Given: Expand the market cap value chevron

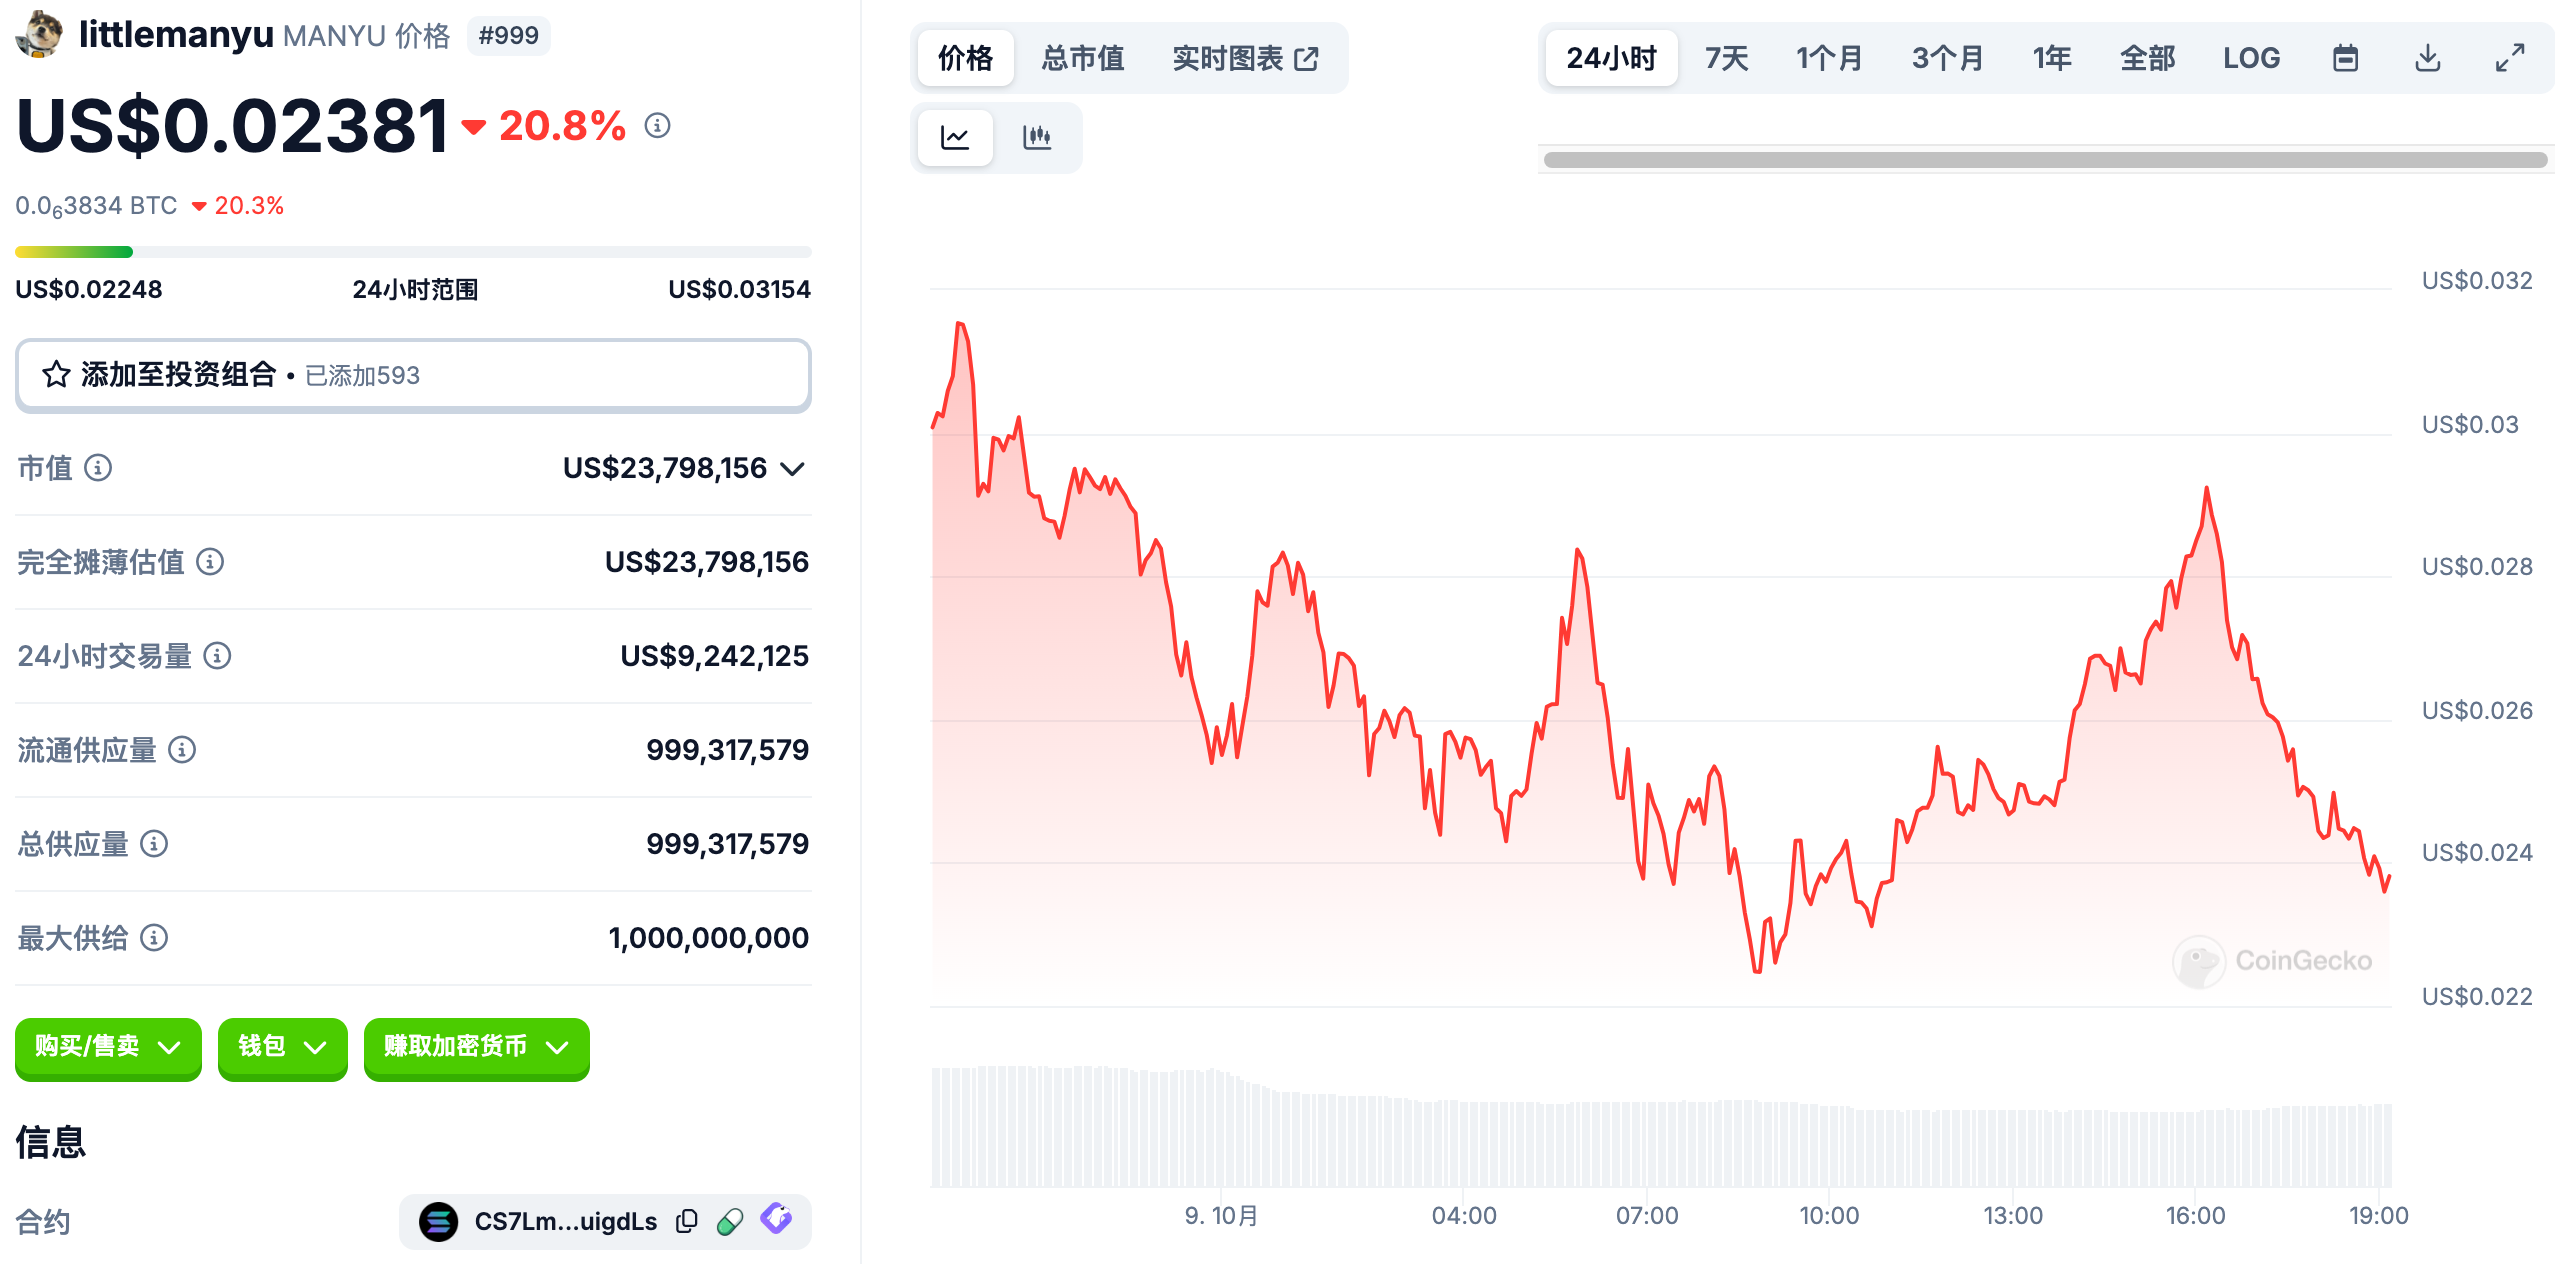Looking at the screenshot, I should pyautogui.click(x=792, y=469).
